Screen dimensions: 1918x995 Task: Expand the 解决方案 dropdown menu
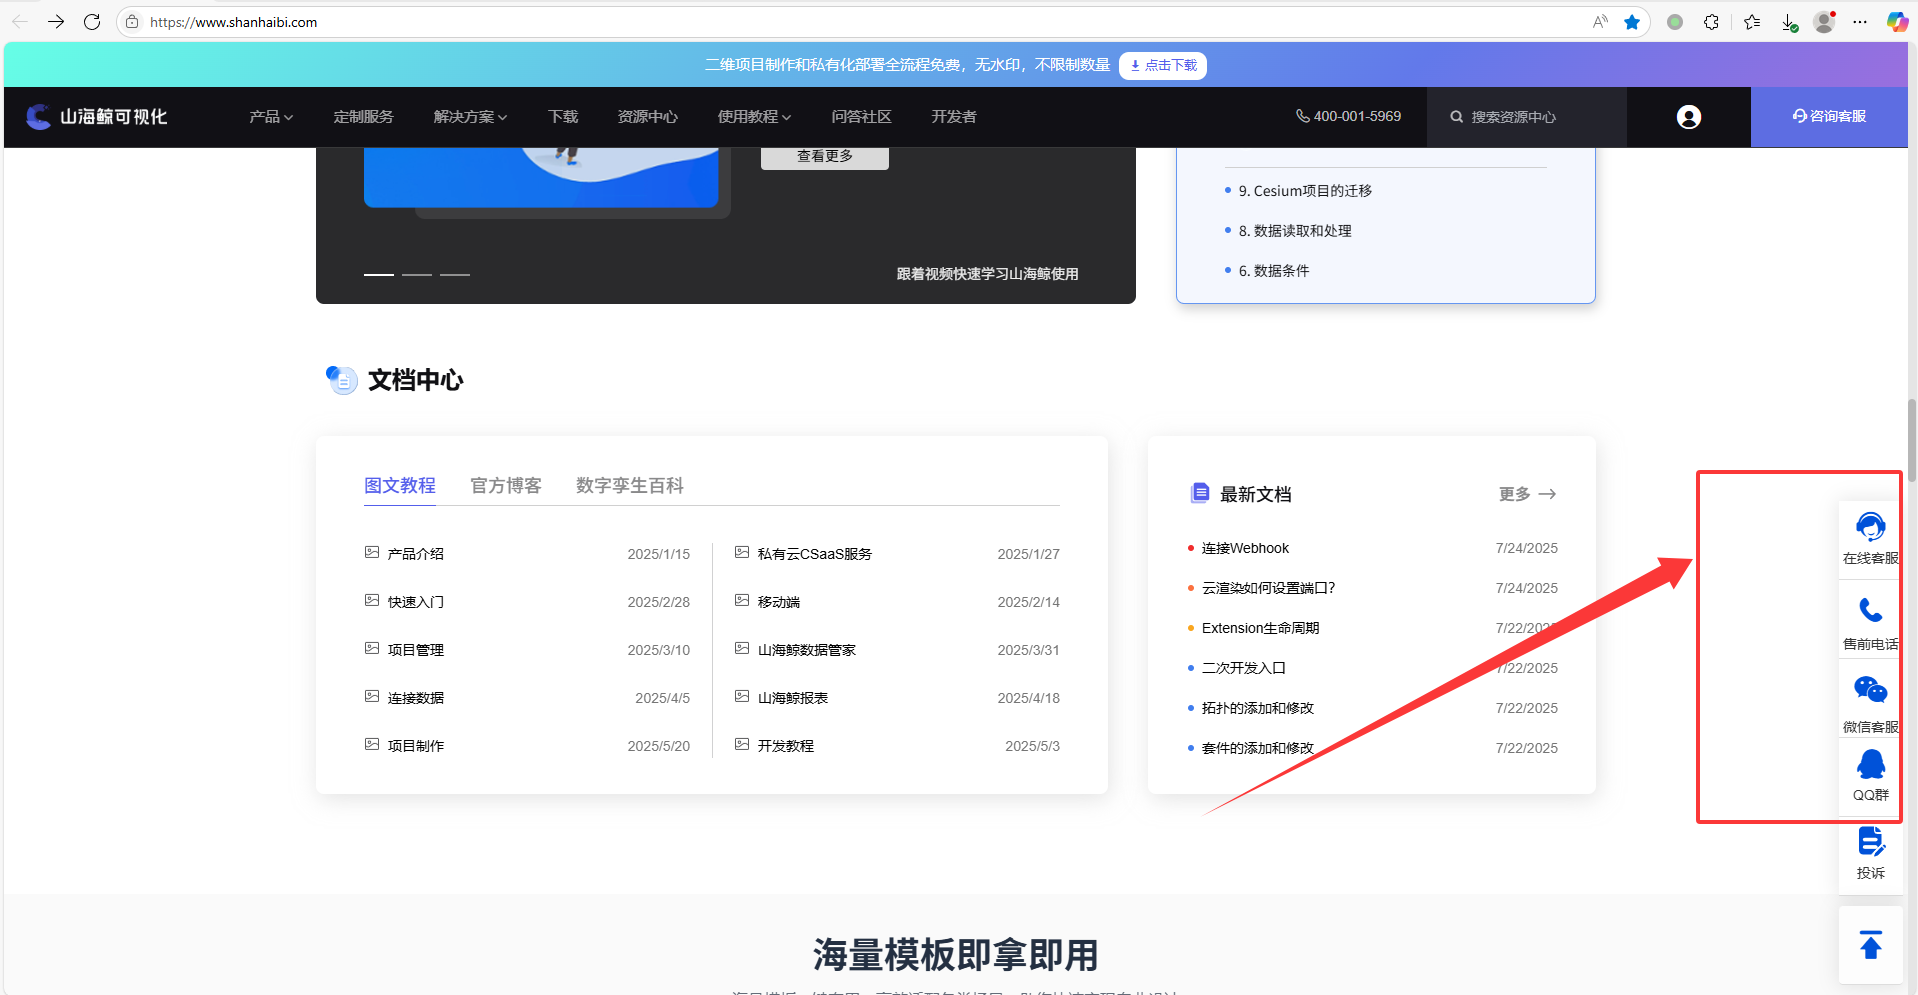coord(470,117)
